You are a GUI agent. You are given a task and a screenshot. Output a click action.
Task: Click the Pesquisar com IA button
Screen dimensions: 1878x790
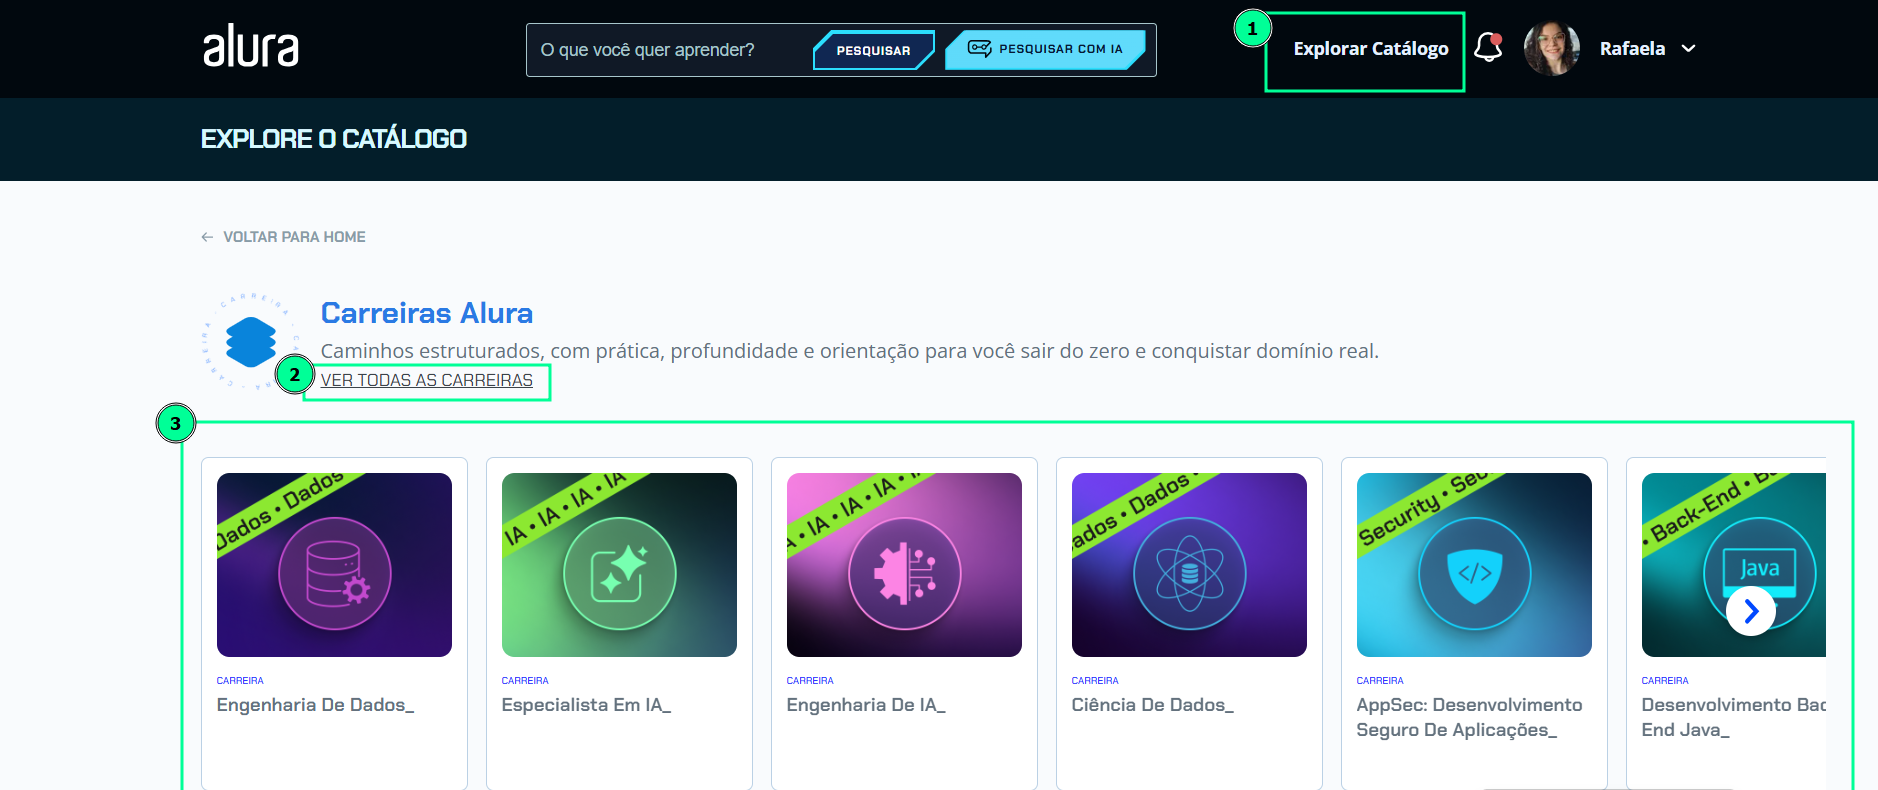[1045, 49]
